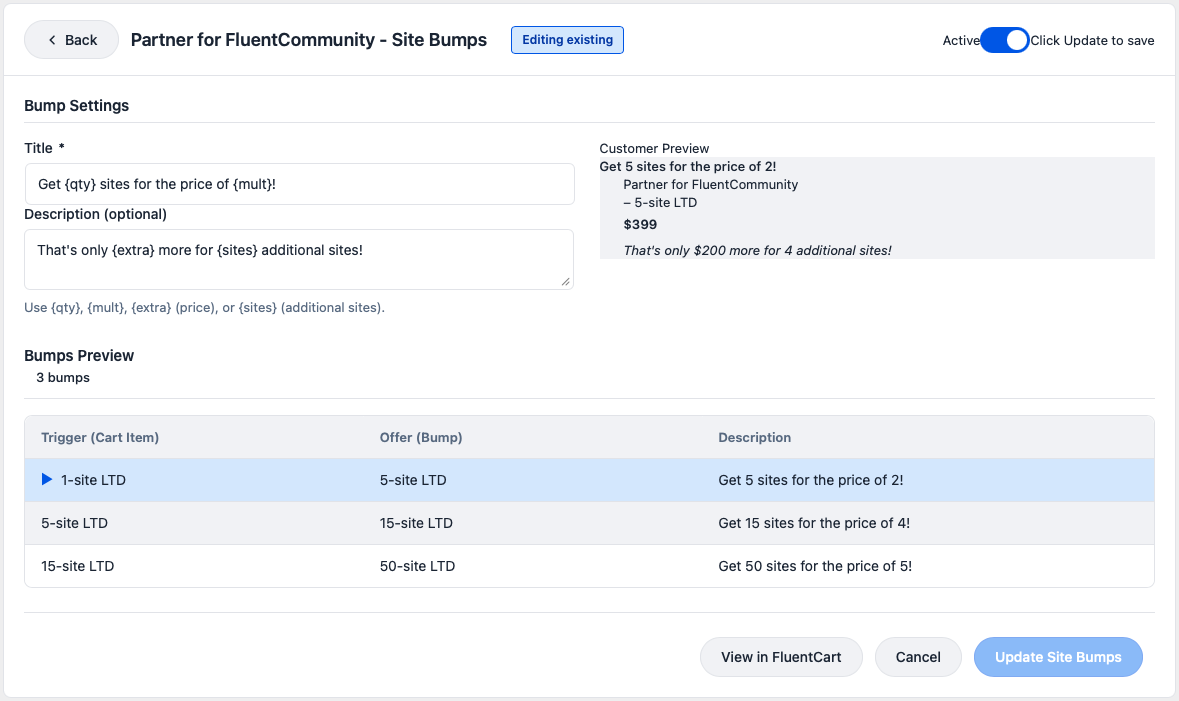The height and width of the screenshot is (701, 1179).
Task: Toggle the Active switch off
Action: point(1005,40)
